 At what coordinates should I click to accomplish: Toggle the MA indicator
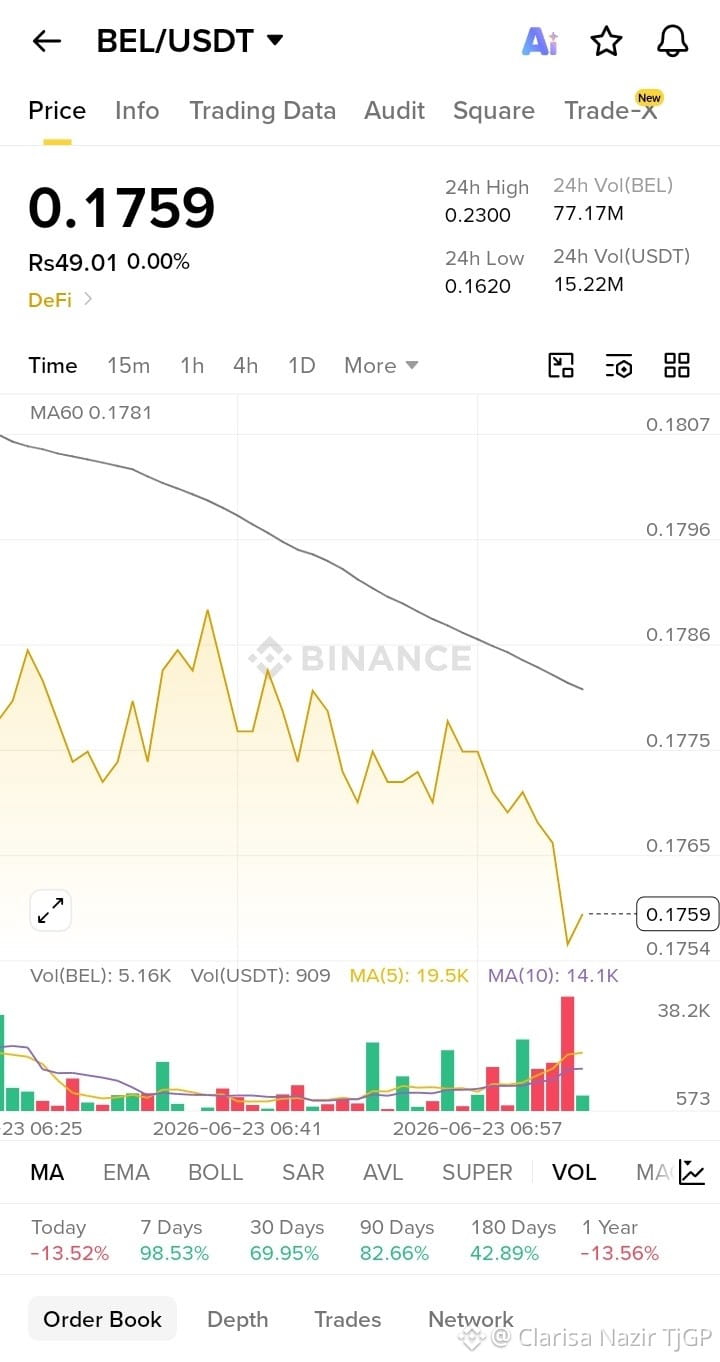47,1172
